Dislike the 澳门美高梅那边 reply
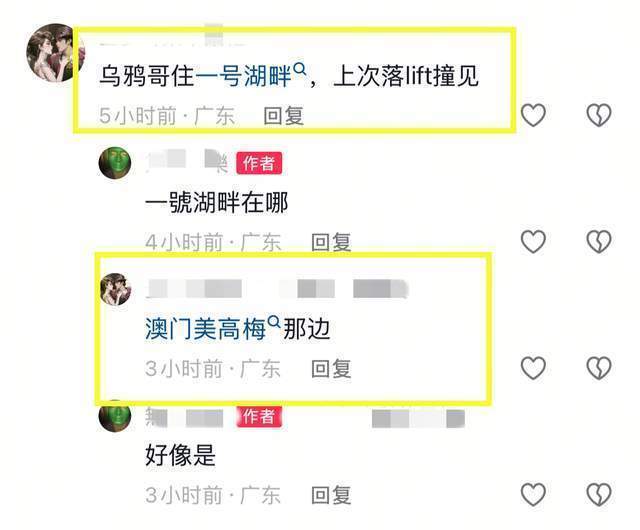Screen dimensions: 640x530 pos(599,367)
